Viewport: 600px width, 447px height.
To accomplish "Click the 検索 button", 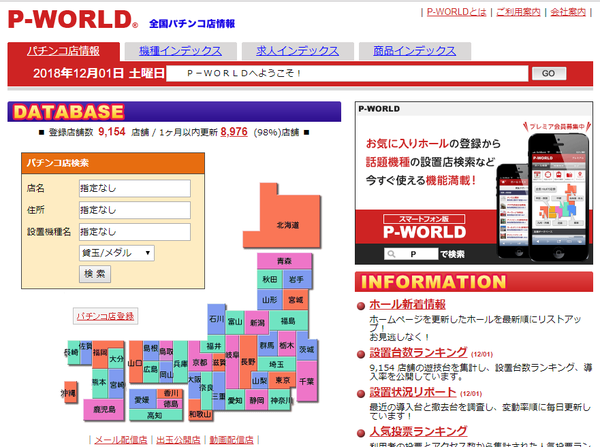I will tap(95, 274).
